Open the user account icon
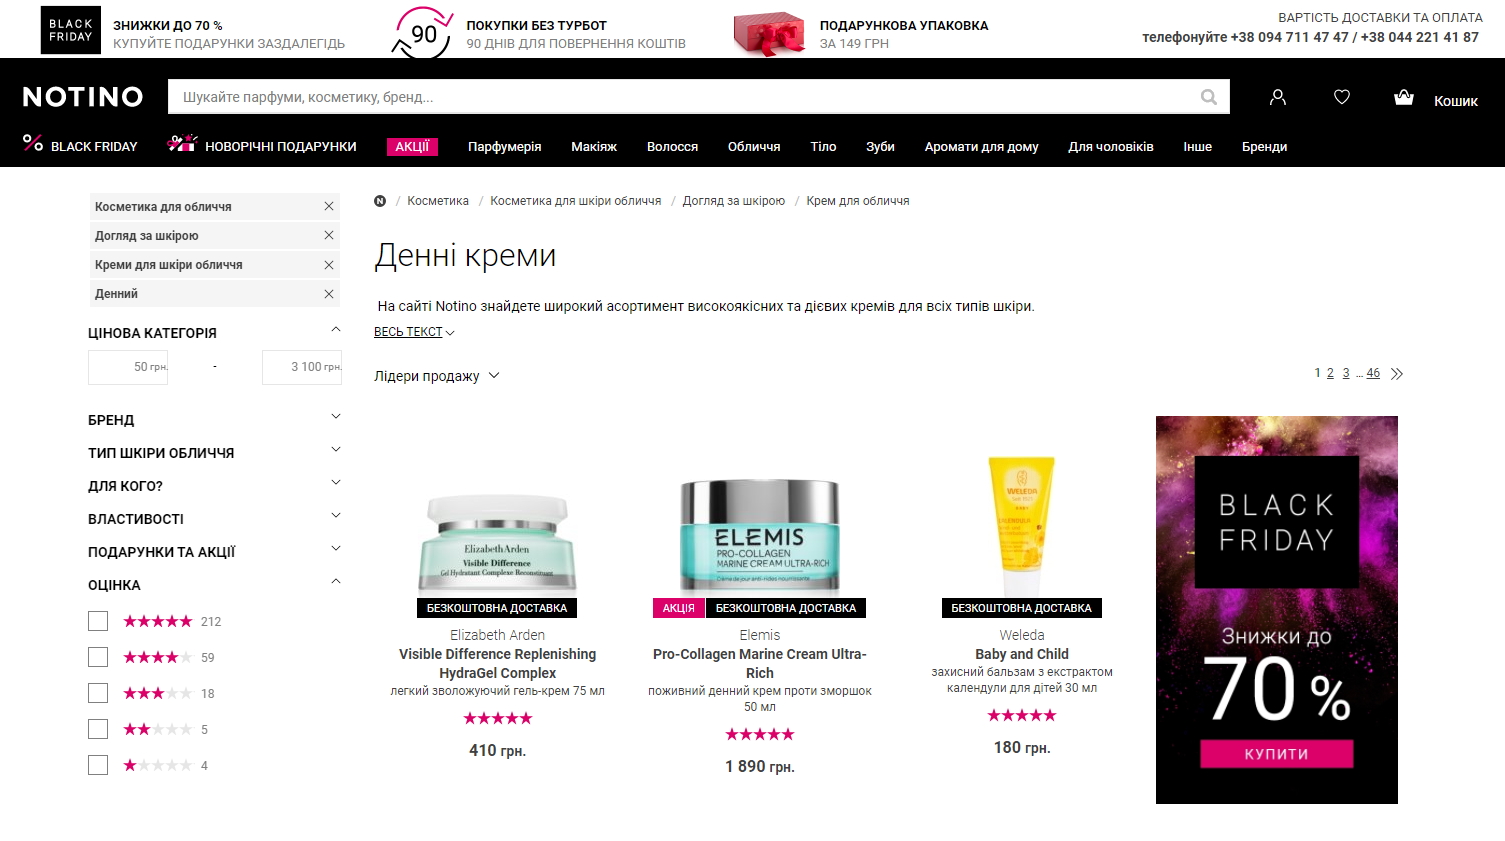Screen dimensions: 1505x841 coord(1277,97)
